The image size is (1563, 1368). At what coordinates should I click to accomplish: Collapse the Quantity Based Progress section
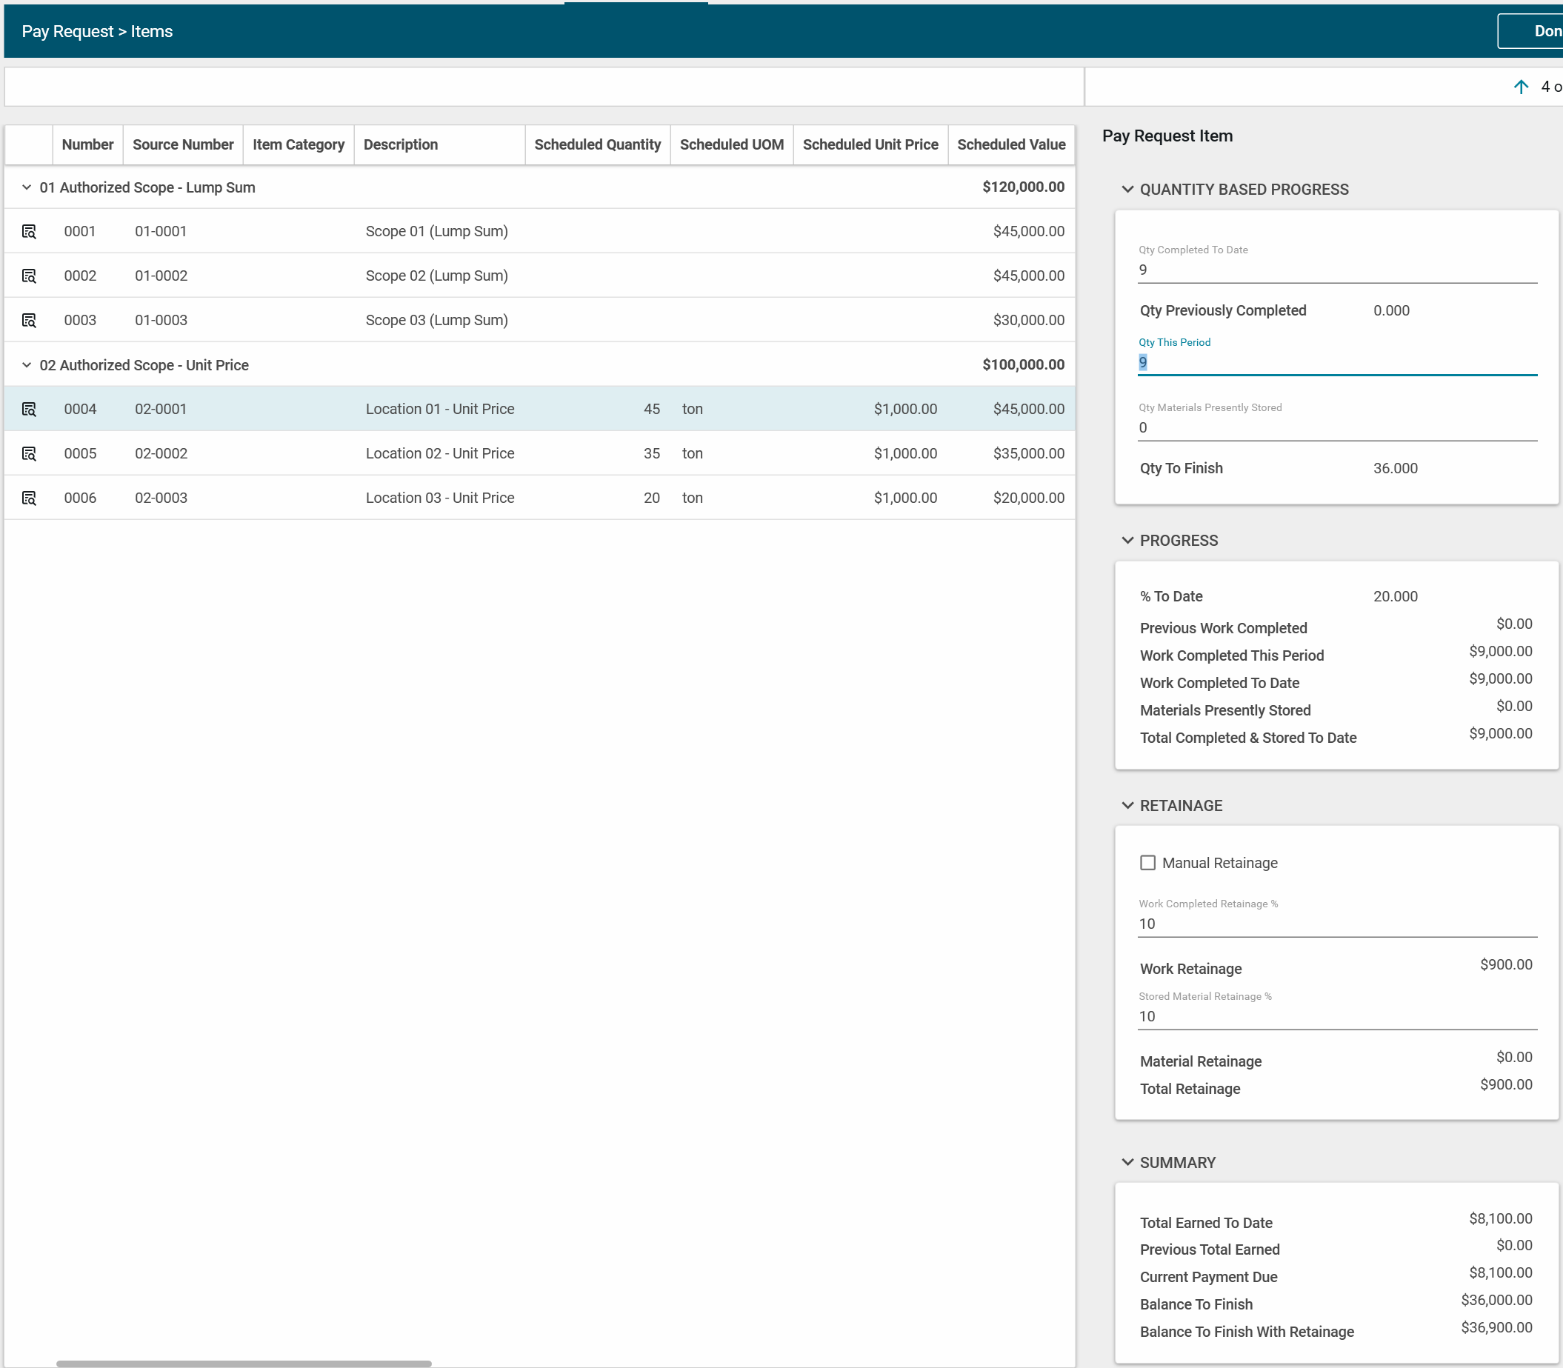[1128, 190]
